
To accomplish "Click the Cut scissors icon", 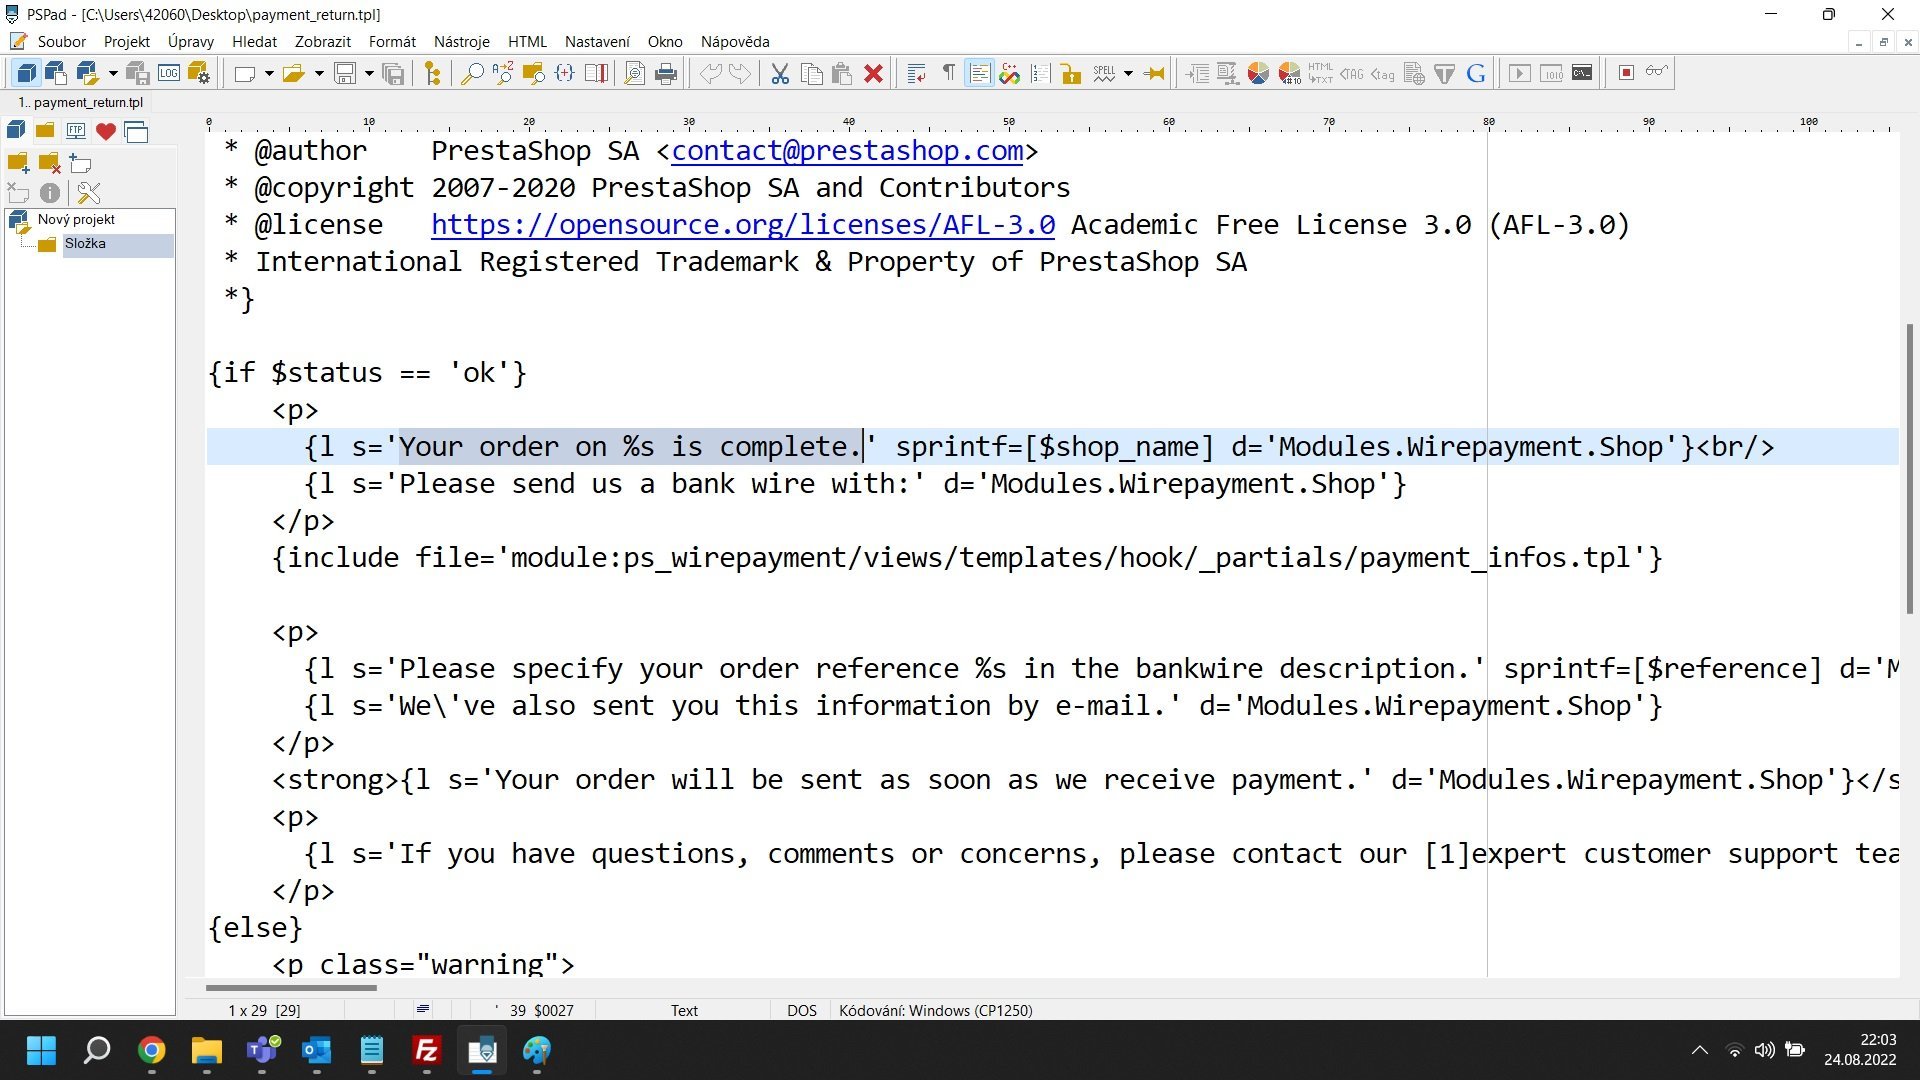I will (780, 73).
